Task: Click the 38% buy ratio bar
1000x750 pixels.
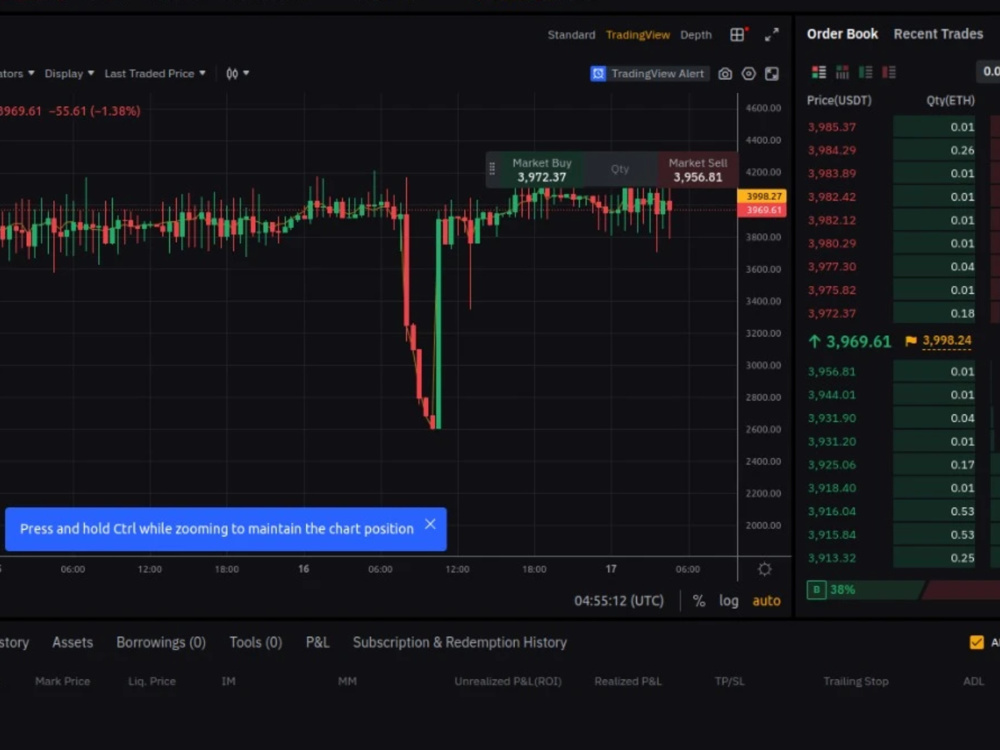Action: pos(864,590)
